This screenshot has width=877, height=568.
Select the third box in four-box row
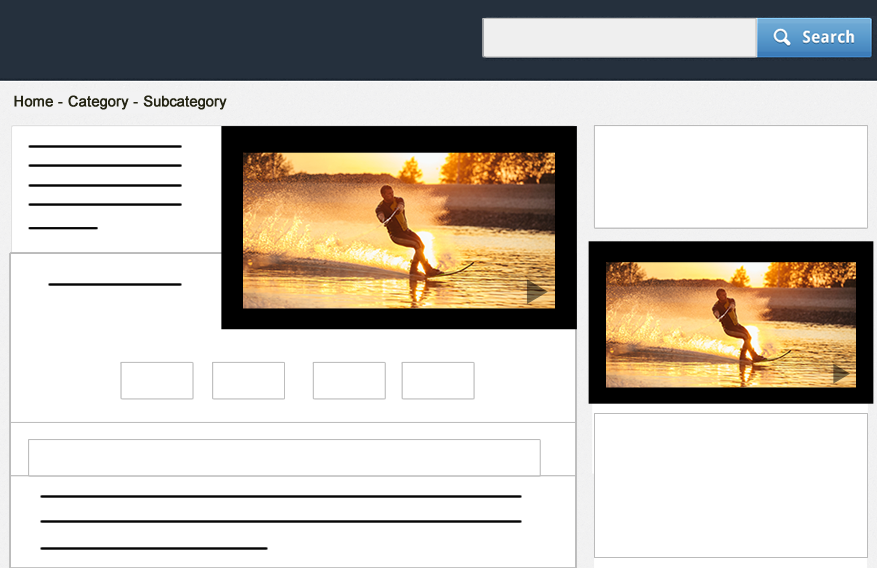[349, 381]
